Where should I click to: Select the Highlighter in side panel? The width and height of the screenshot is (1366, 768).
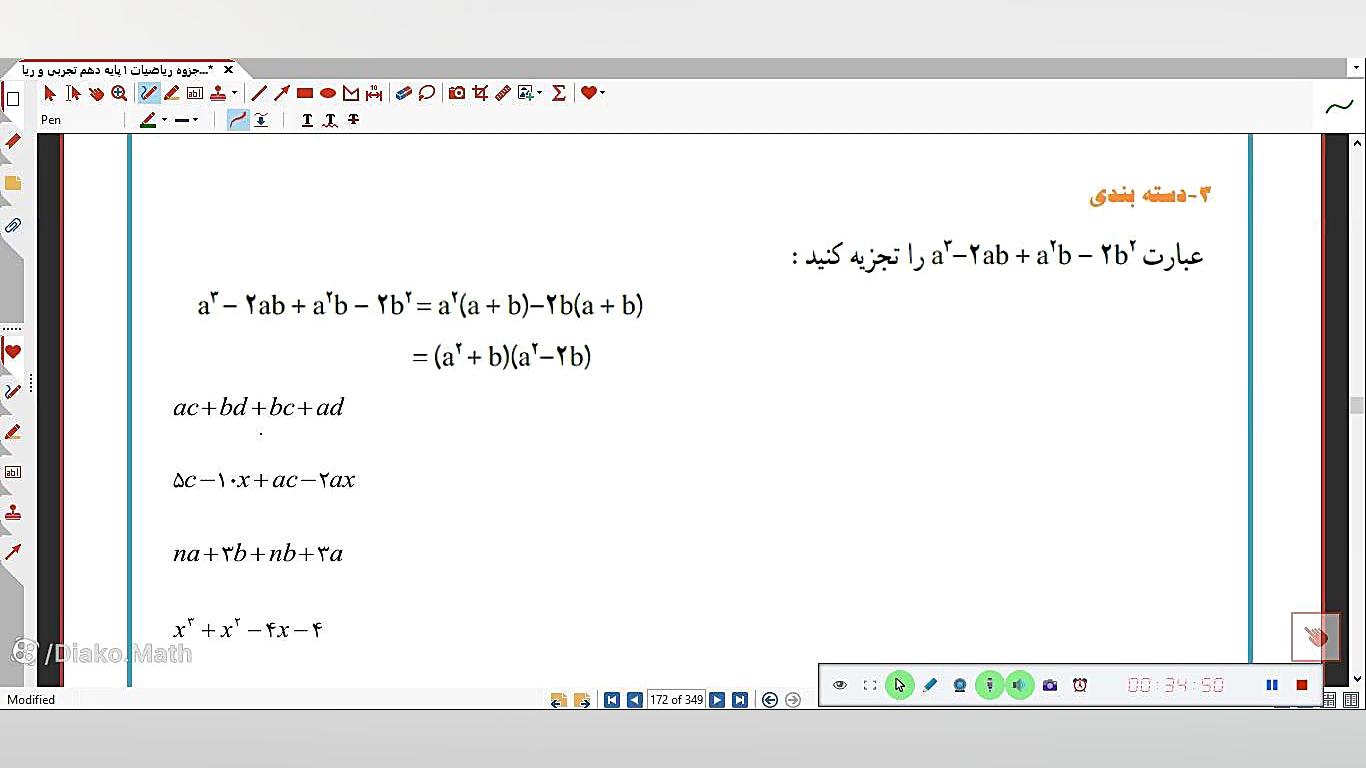tap(12, 432)
